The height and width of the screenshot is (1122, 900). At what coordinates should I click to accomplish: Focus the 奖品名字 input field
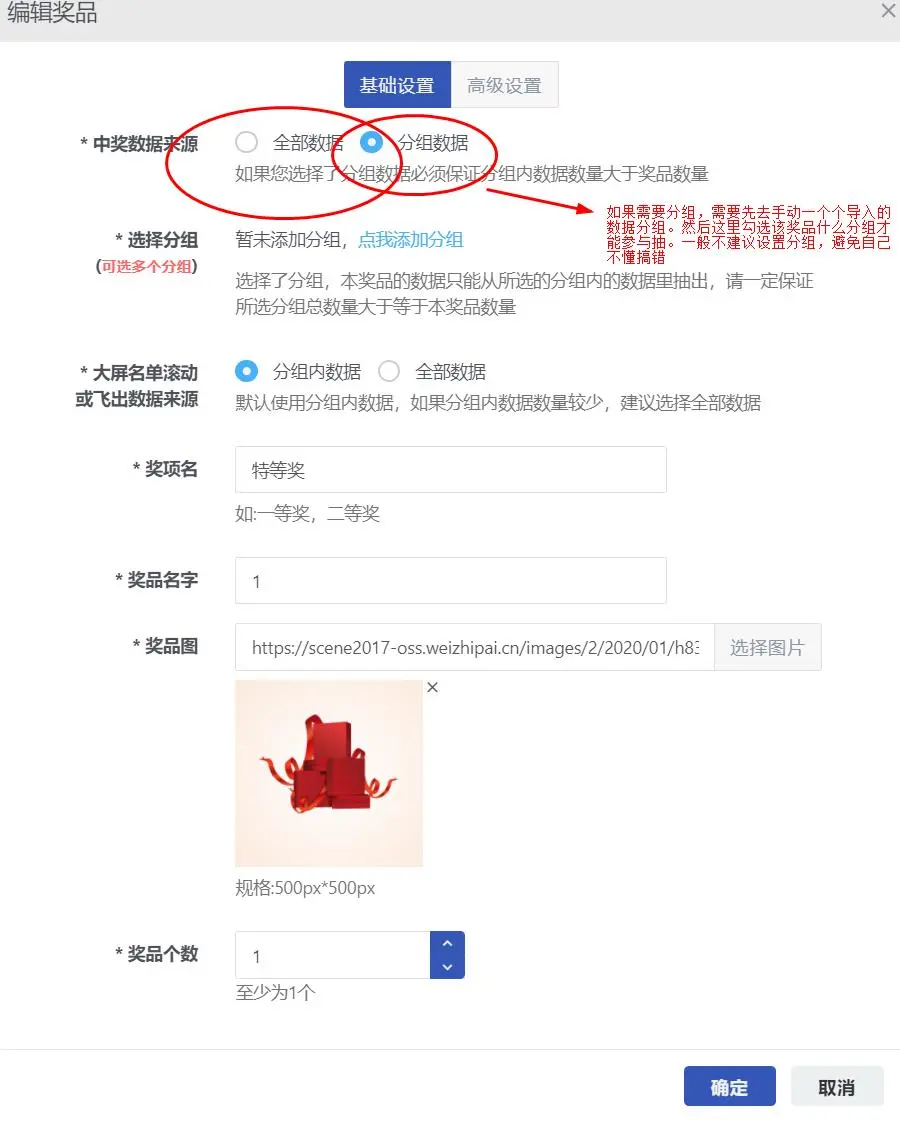tap(451, 580)
